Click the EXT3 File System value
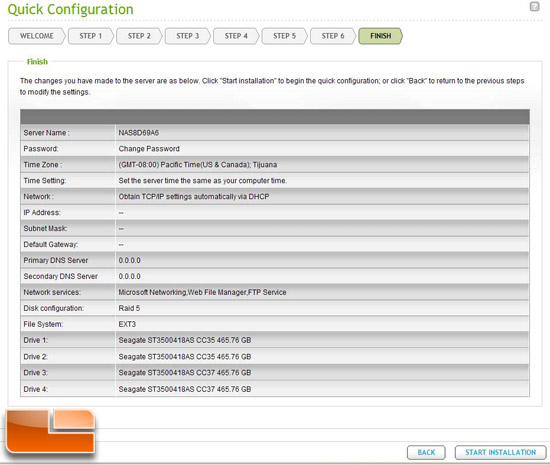The width and height of the screenshot is (550, 465). [127, 324]
